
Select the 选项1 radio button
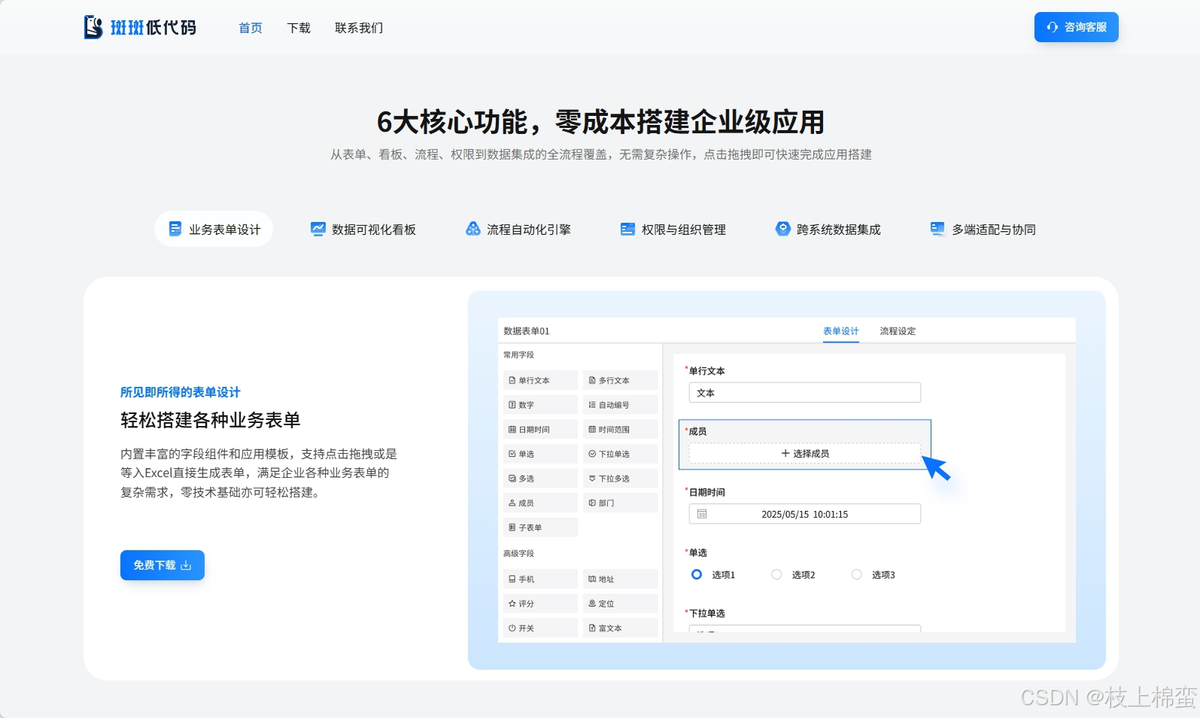[x=697, y=575]
